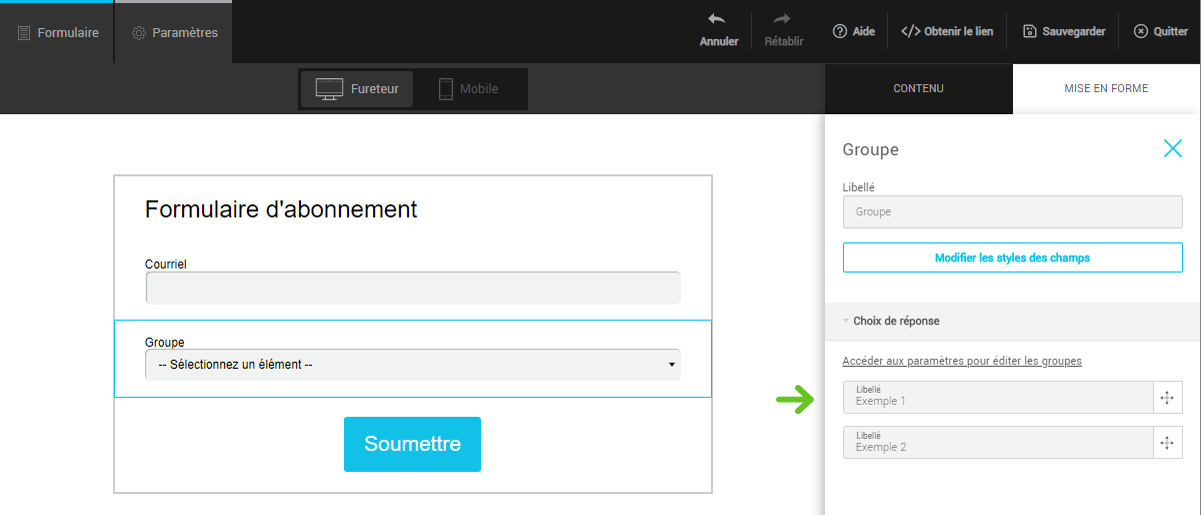Switch to the CONTENU tab

pyautogui.click(x=918, y=89)
